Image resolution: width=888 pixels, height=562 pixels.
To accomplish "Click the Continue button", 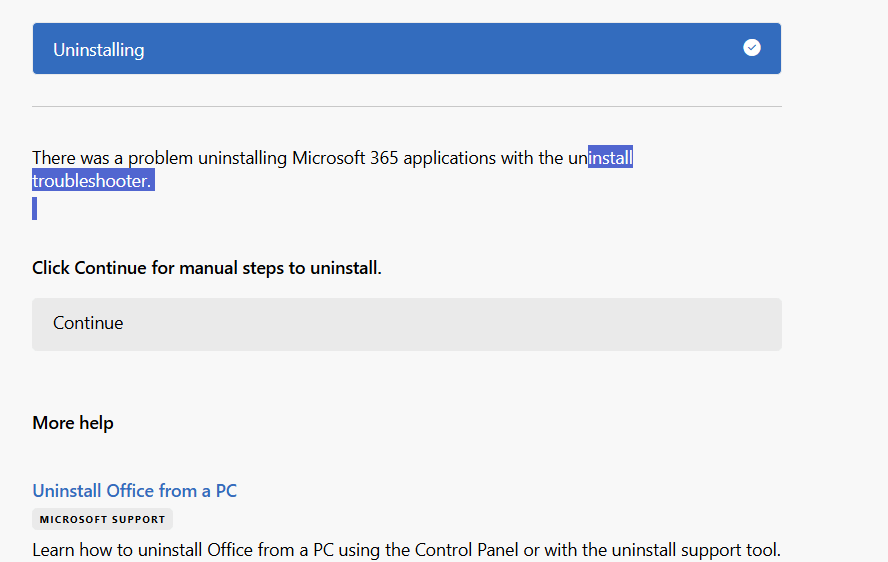I will coord(407,324).
